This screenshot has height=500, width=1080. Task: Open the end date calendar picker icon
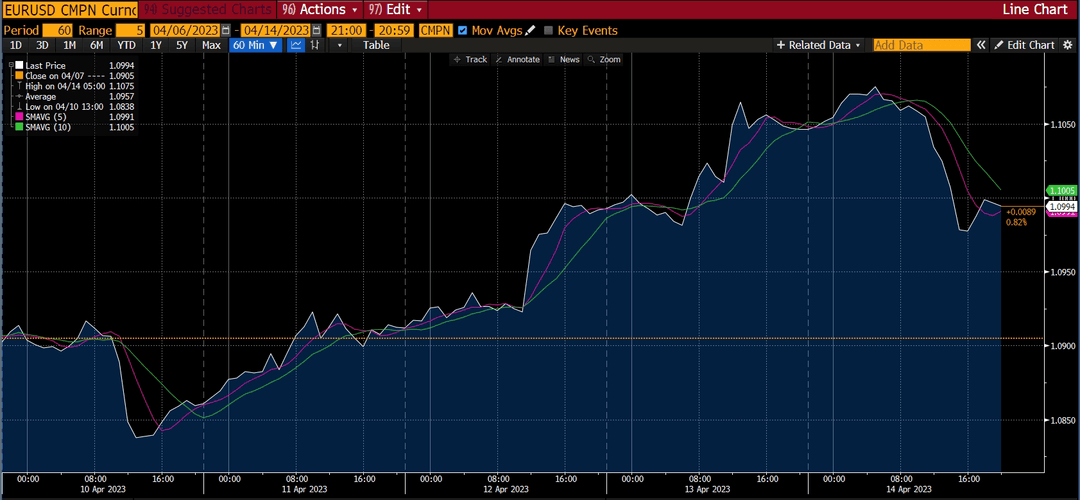pos(316,30)
